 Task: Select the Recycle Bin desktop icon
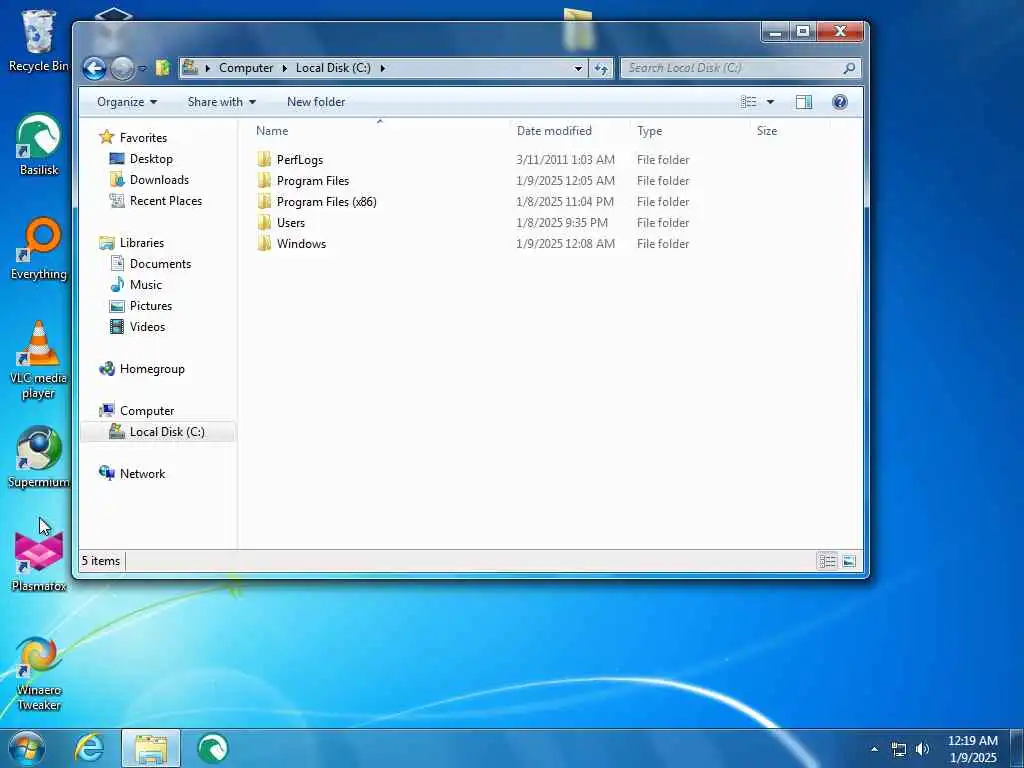pyautogui.click(x=39, y=40)
